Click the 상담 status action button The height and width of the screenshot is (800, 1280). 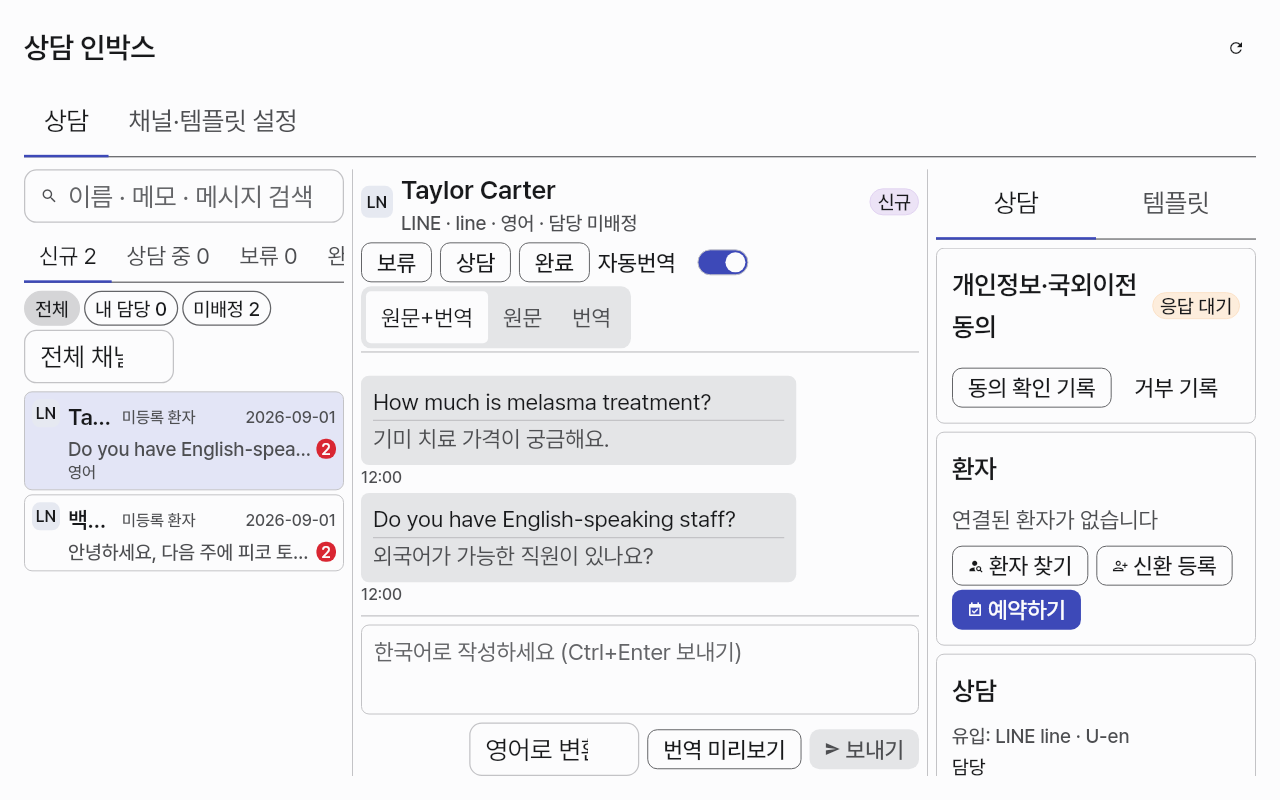click(x=476, y=263)
